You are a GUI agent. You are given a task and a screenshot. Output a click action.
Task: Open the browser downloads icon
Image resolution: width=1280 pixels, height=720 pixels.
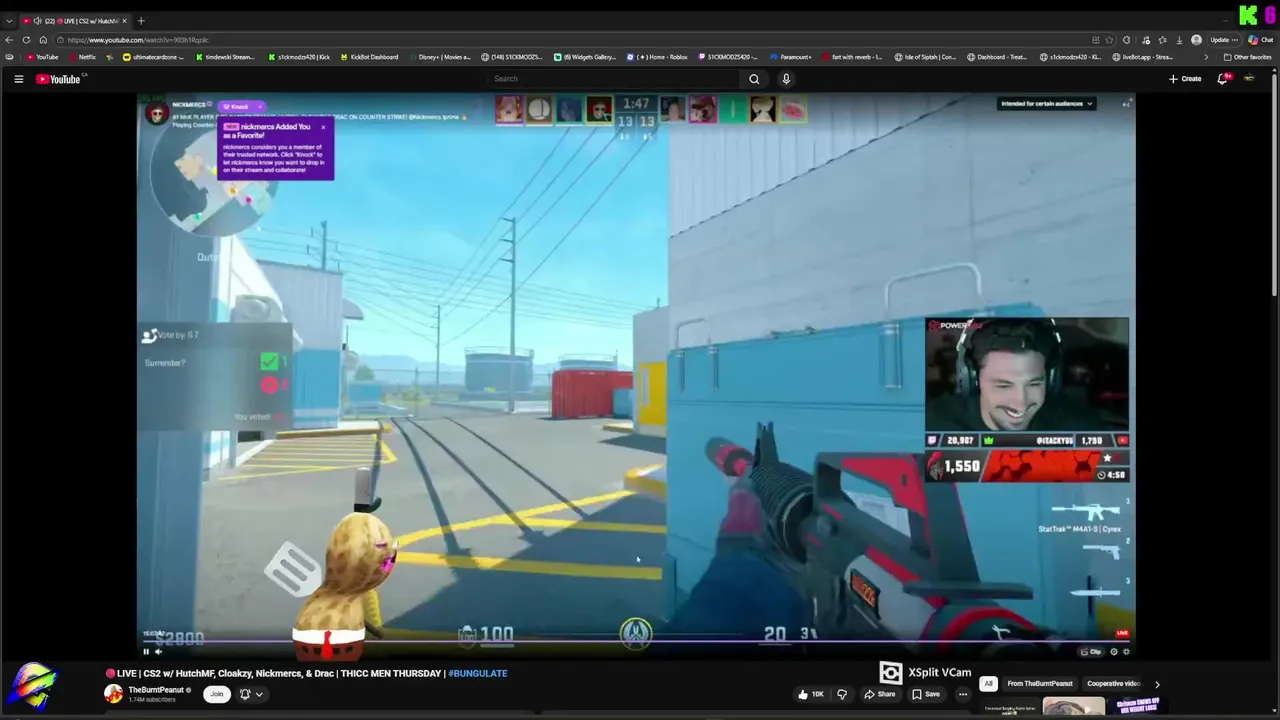tap(1179, 40)
